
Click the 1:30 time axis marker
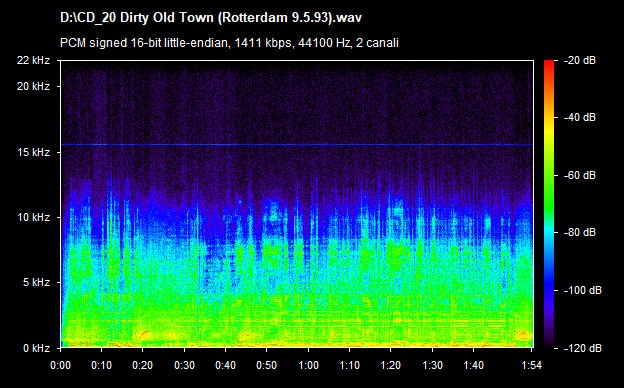[433, 365]
